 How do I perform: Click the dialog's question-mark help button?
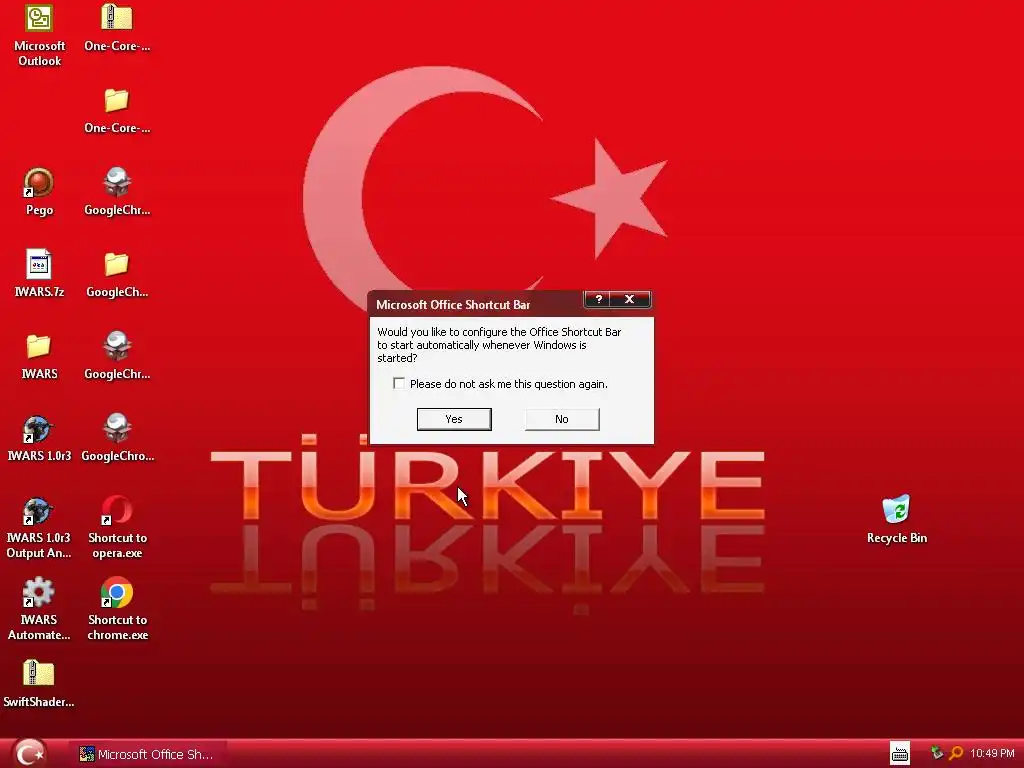(598, 299)
